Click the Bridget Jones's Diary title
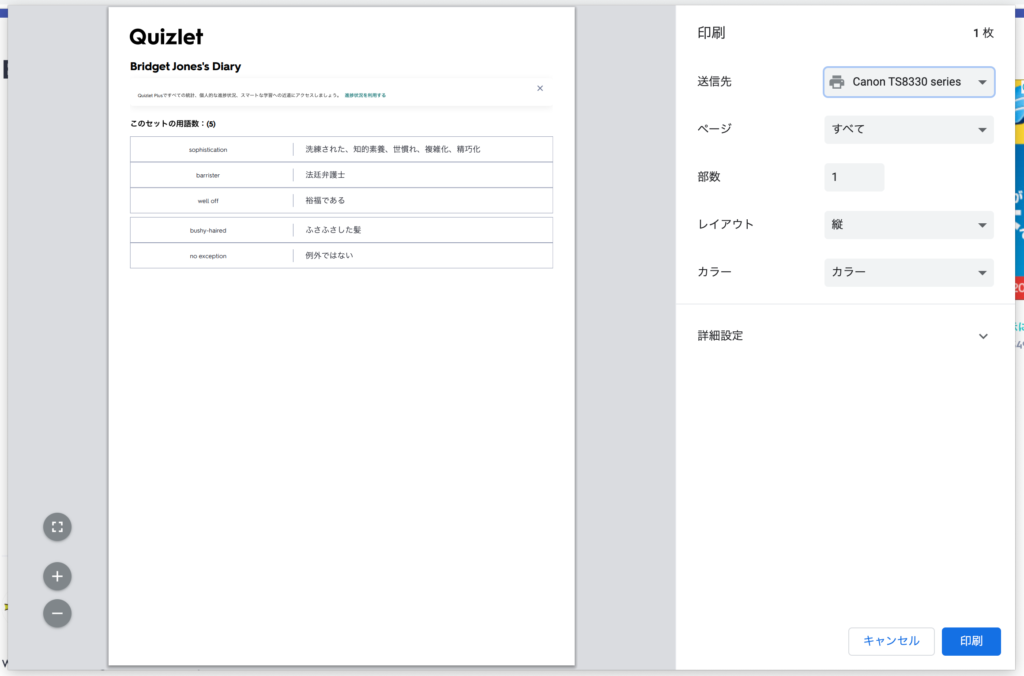The height and width of the screenshot is (676, 1024). coord(185,67)
